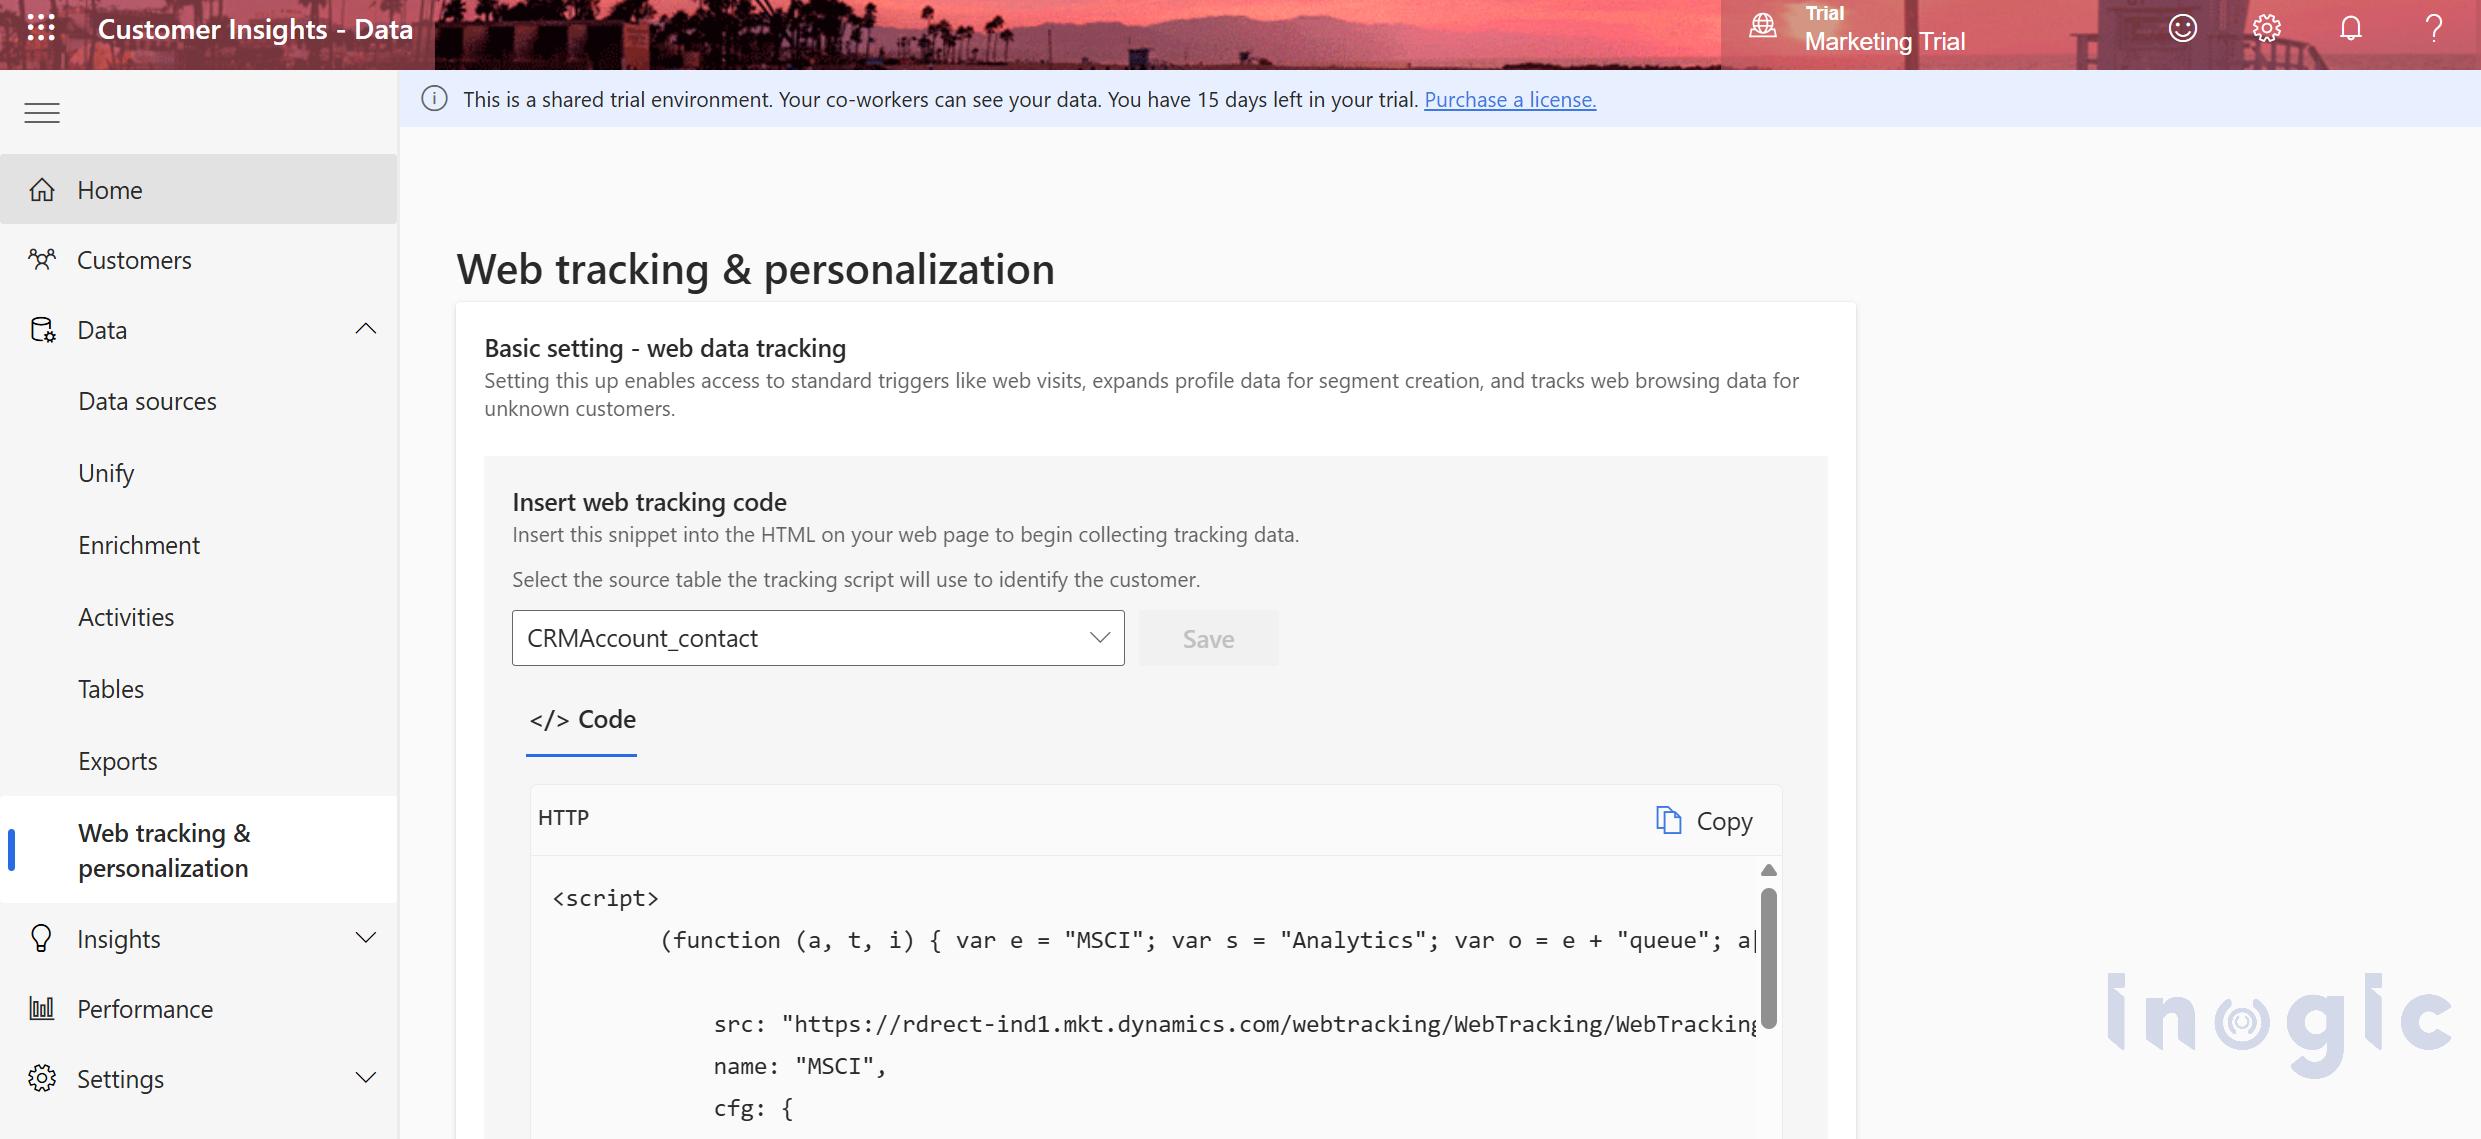
Task: Click the code scroll up arrow
Action: pyautogui.click(x=1768, y=870)
